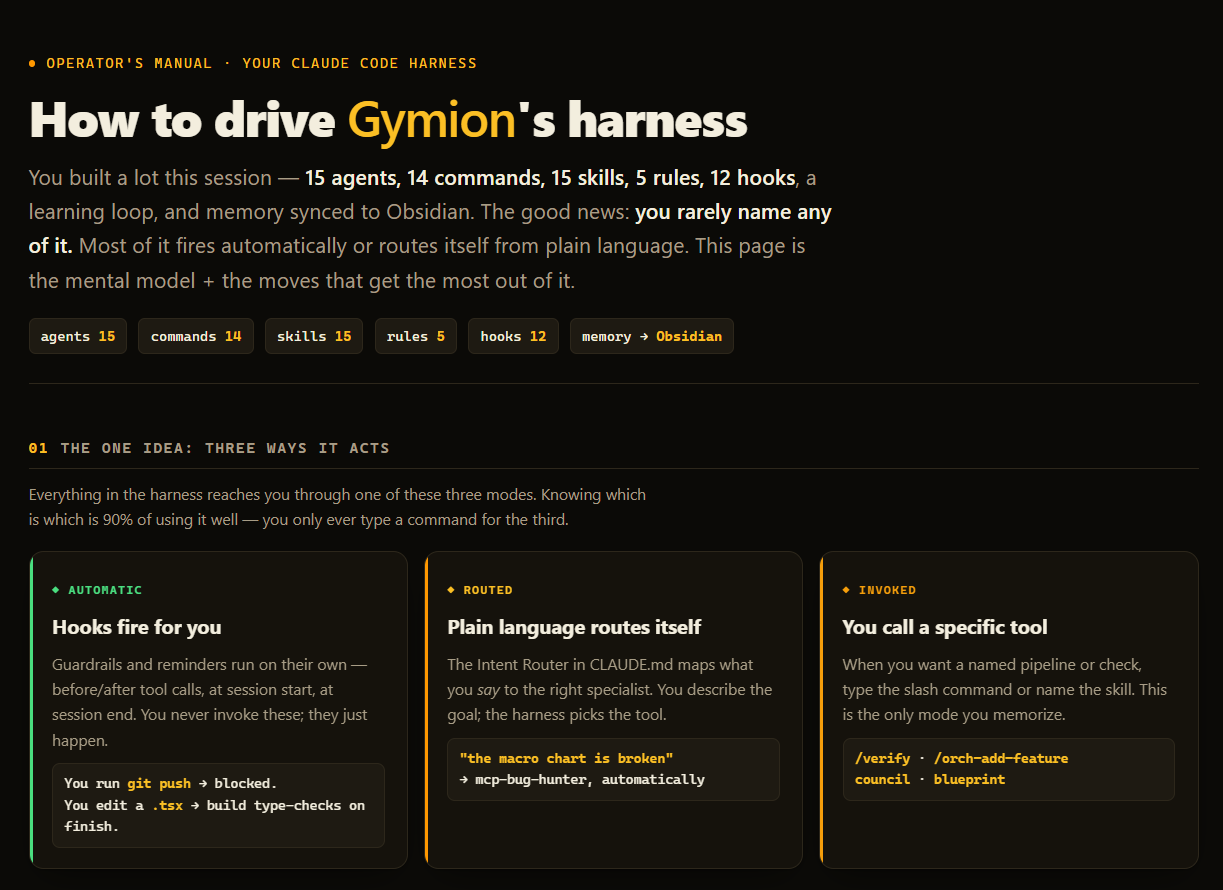Click the '/verify' command text
1223x890 pixels.
[x=882, y=758]
